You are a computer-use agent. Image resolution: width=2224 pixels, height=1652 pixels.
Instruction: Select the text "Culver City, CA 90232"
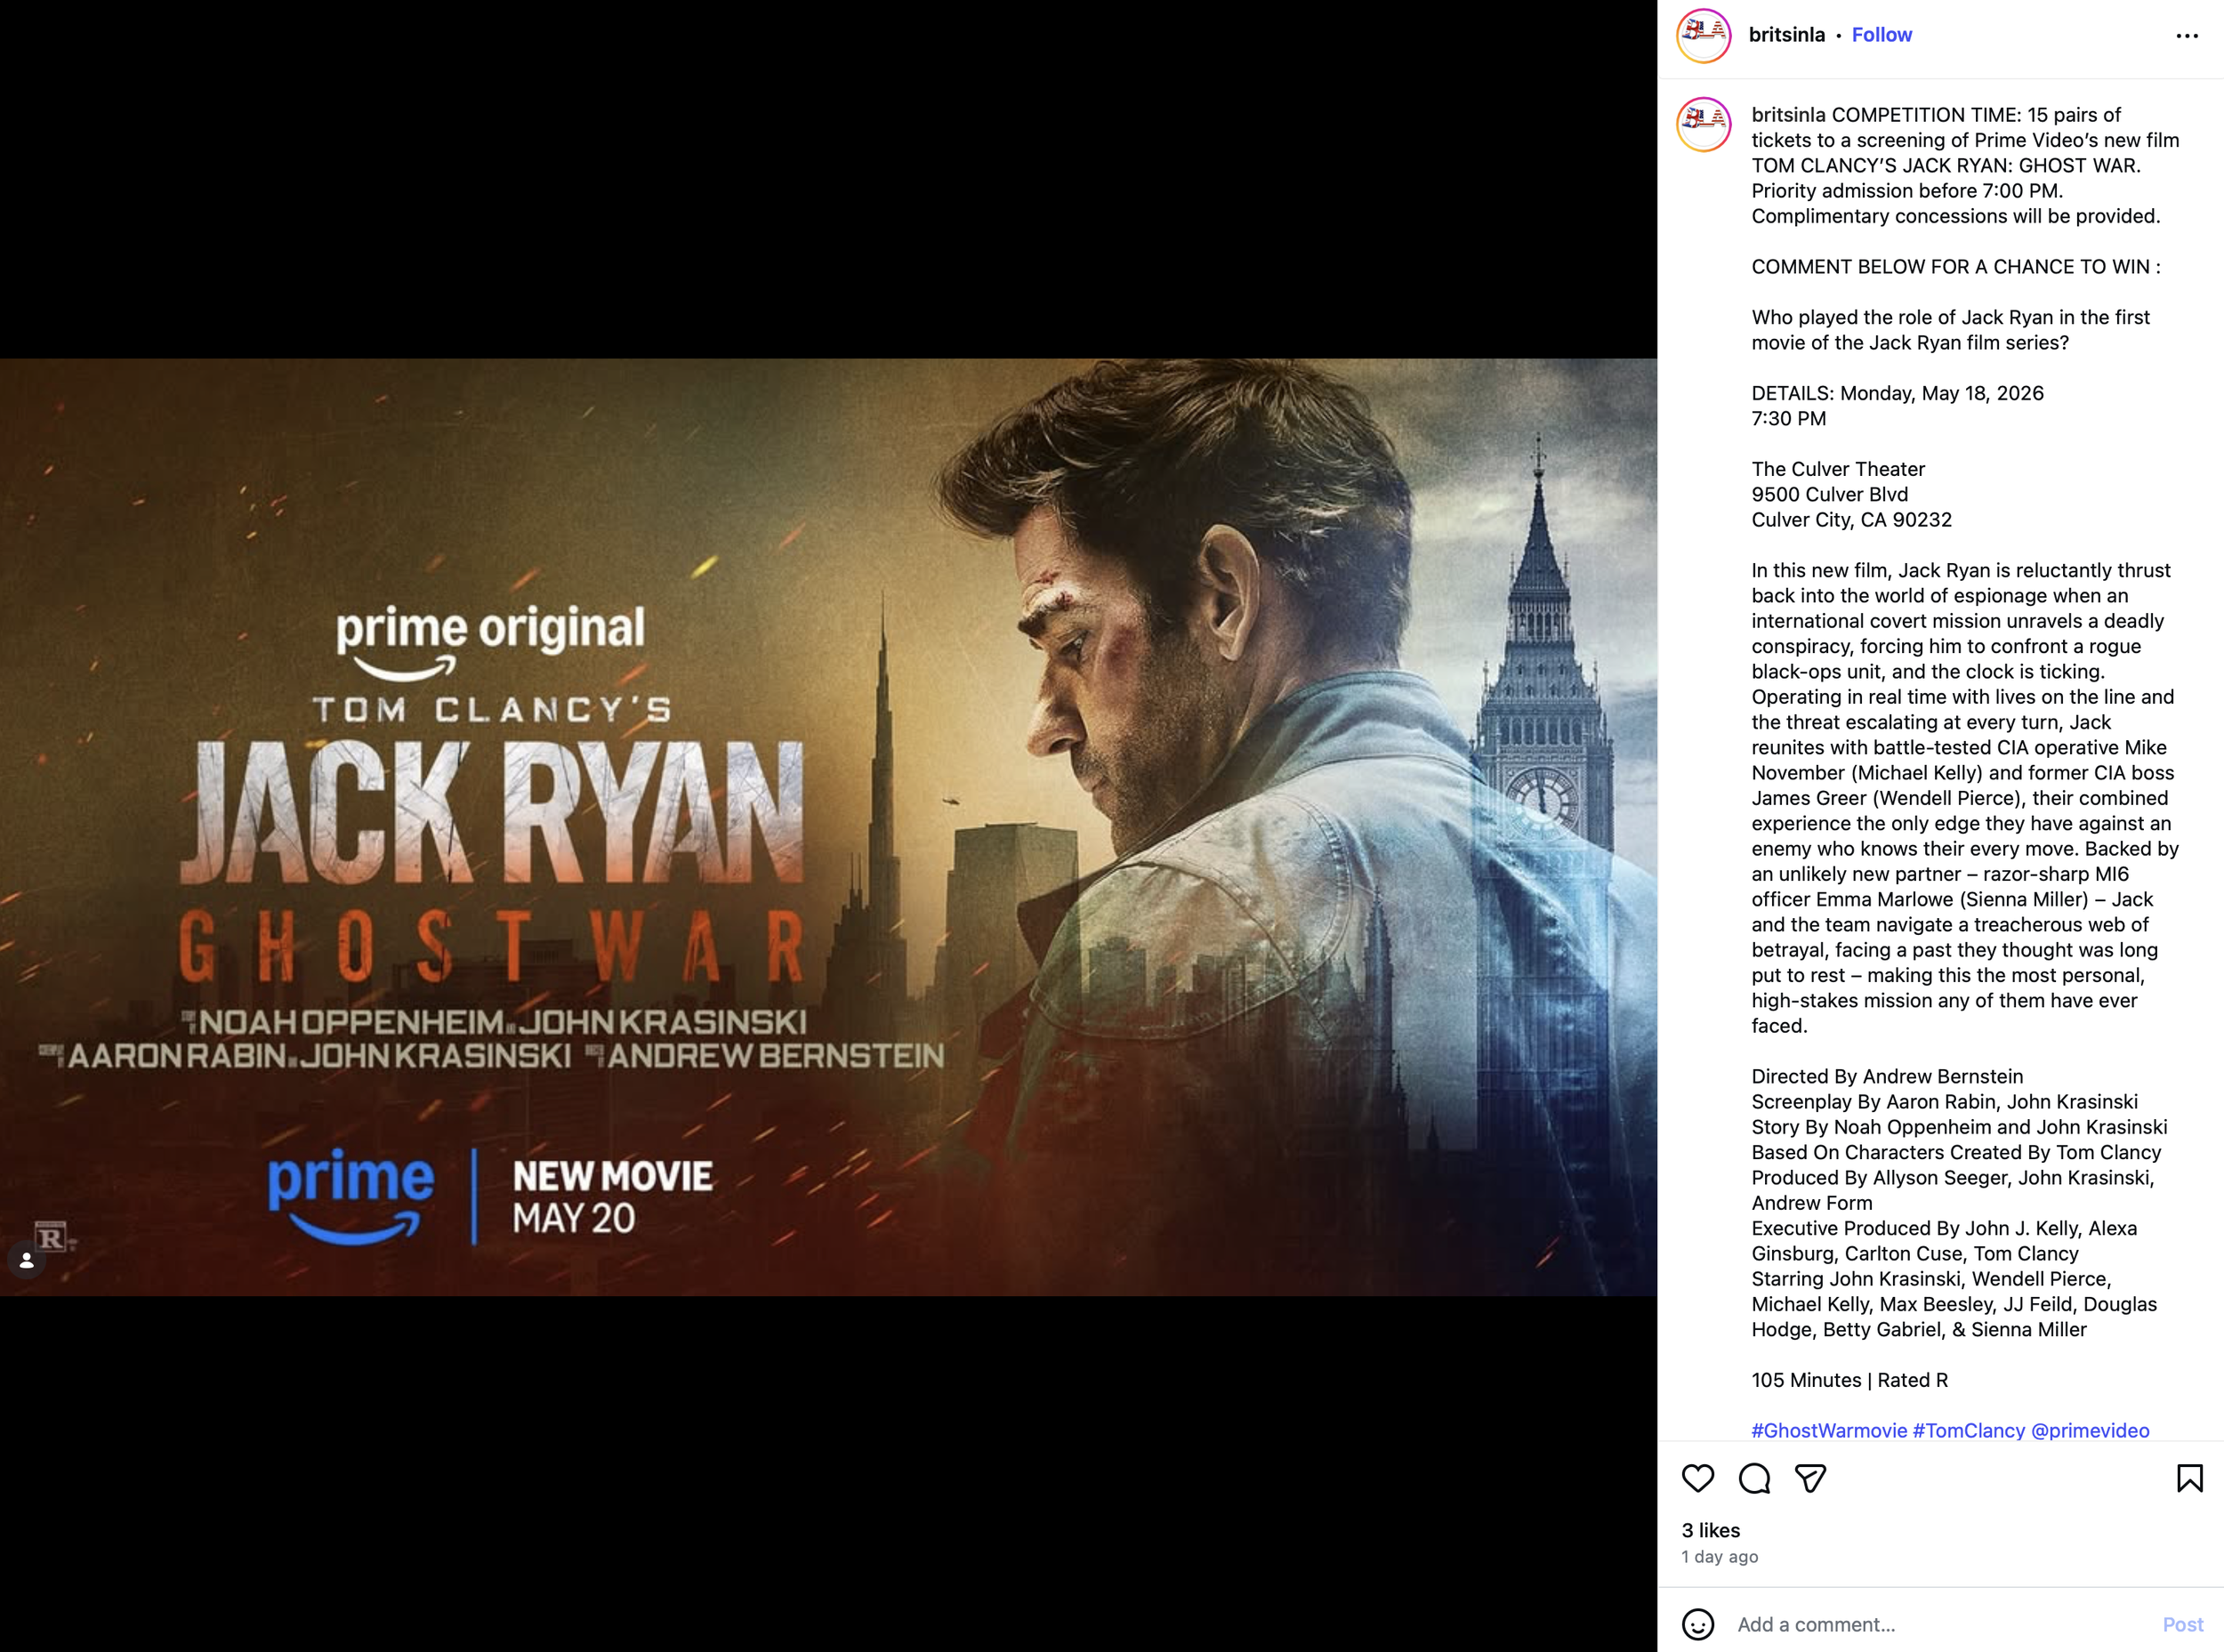[1851, 519]
